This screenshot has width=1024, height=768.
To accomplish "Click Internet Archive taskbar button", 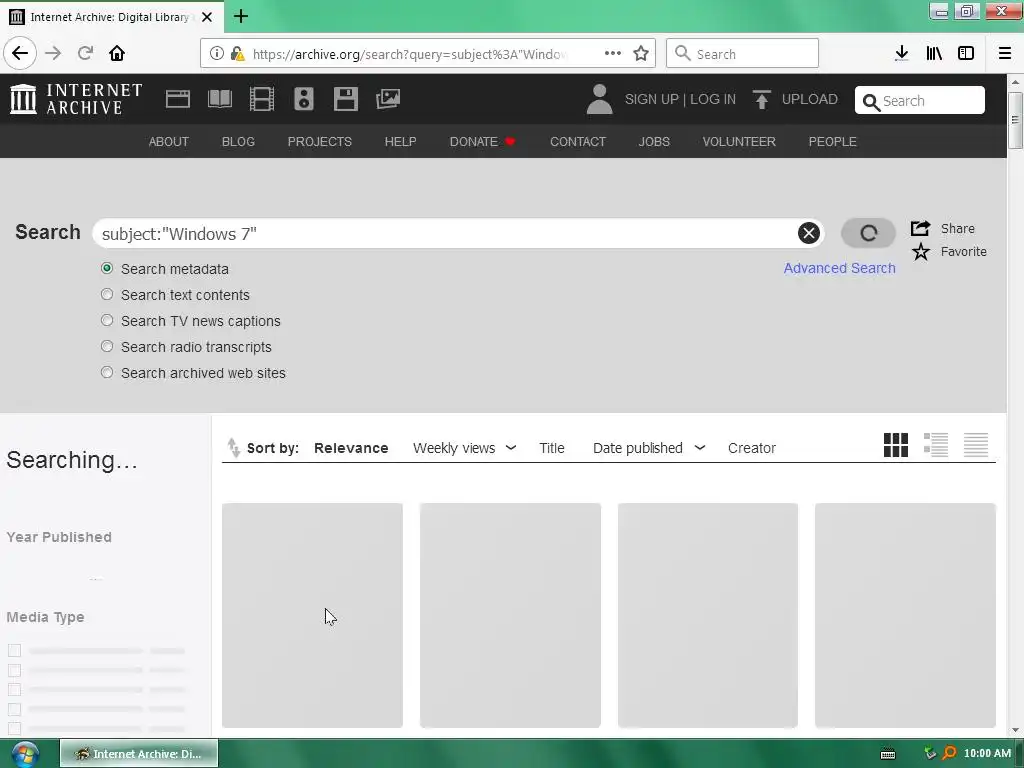I will 139,754.
